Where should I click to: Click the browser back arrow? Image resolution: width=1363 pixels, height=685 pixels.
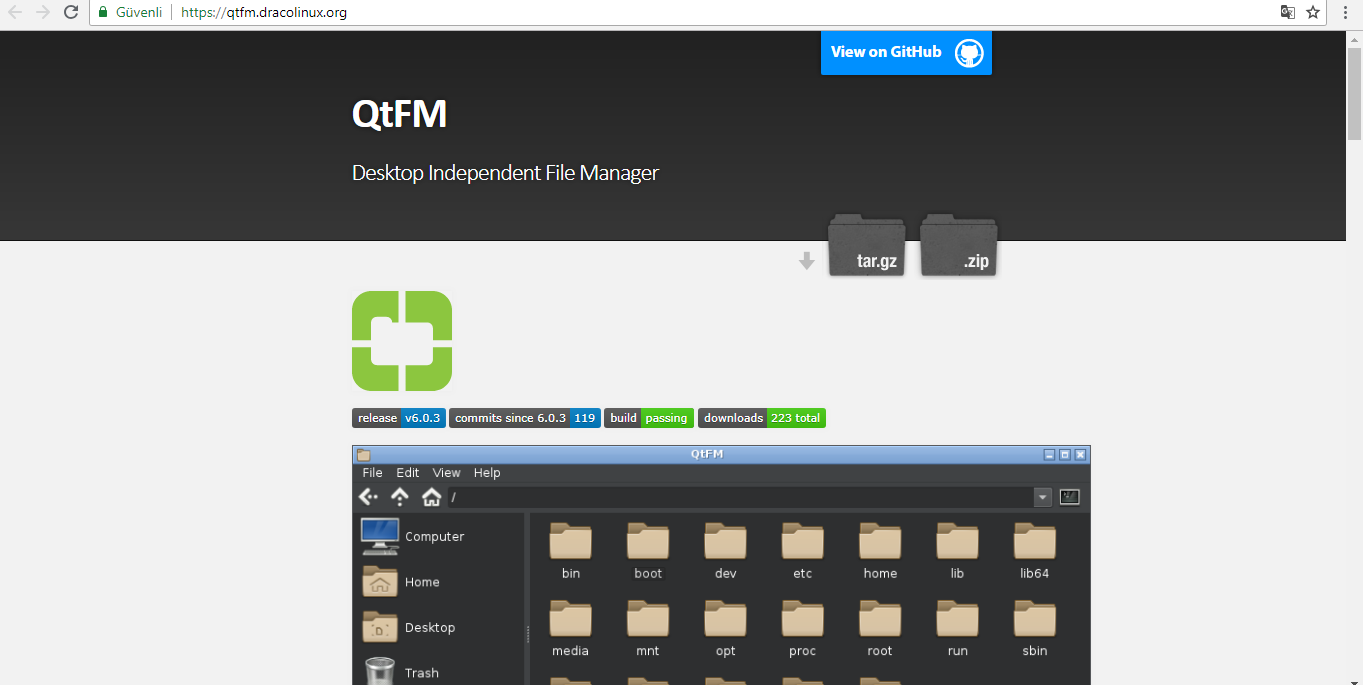tap(15, 12)
